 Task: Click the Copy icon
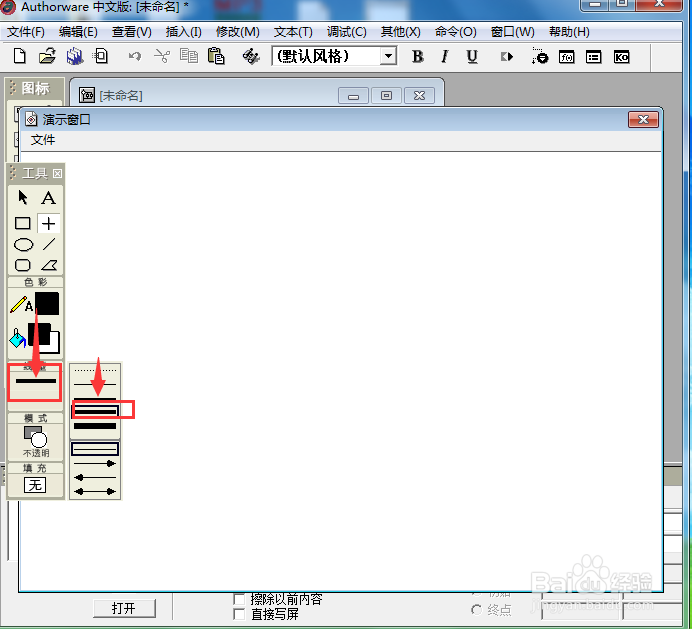(189, 56)
